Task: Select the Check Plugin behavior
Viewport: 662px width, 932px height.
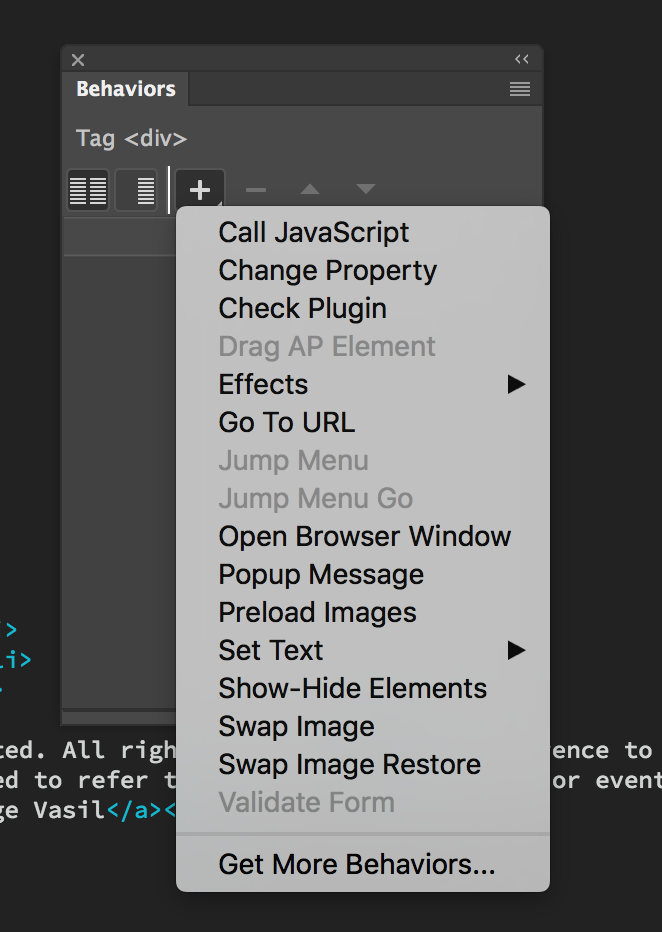Action: (x=302, y=308)
